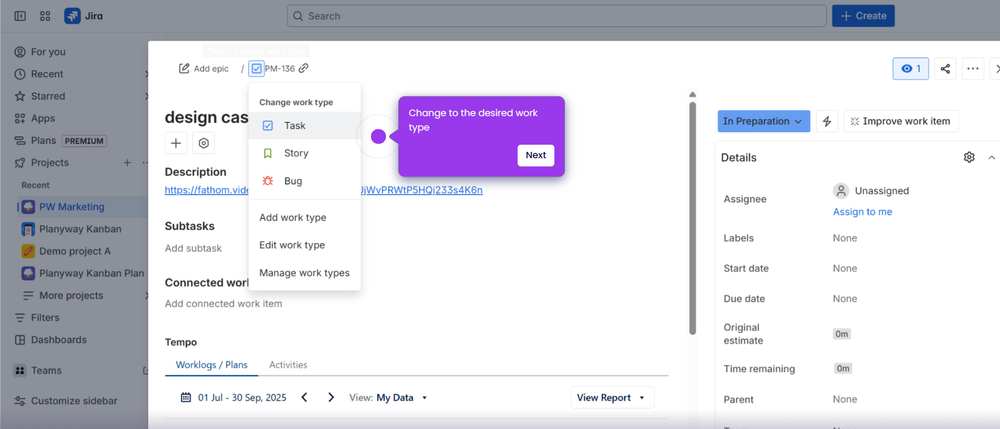
Task: Open the app switcher grid icon
Action: coord(46,16)
